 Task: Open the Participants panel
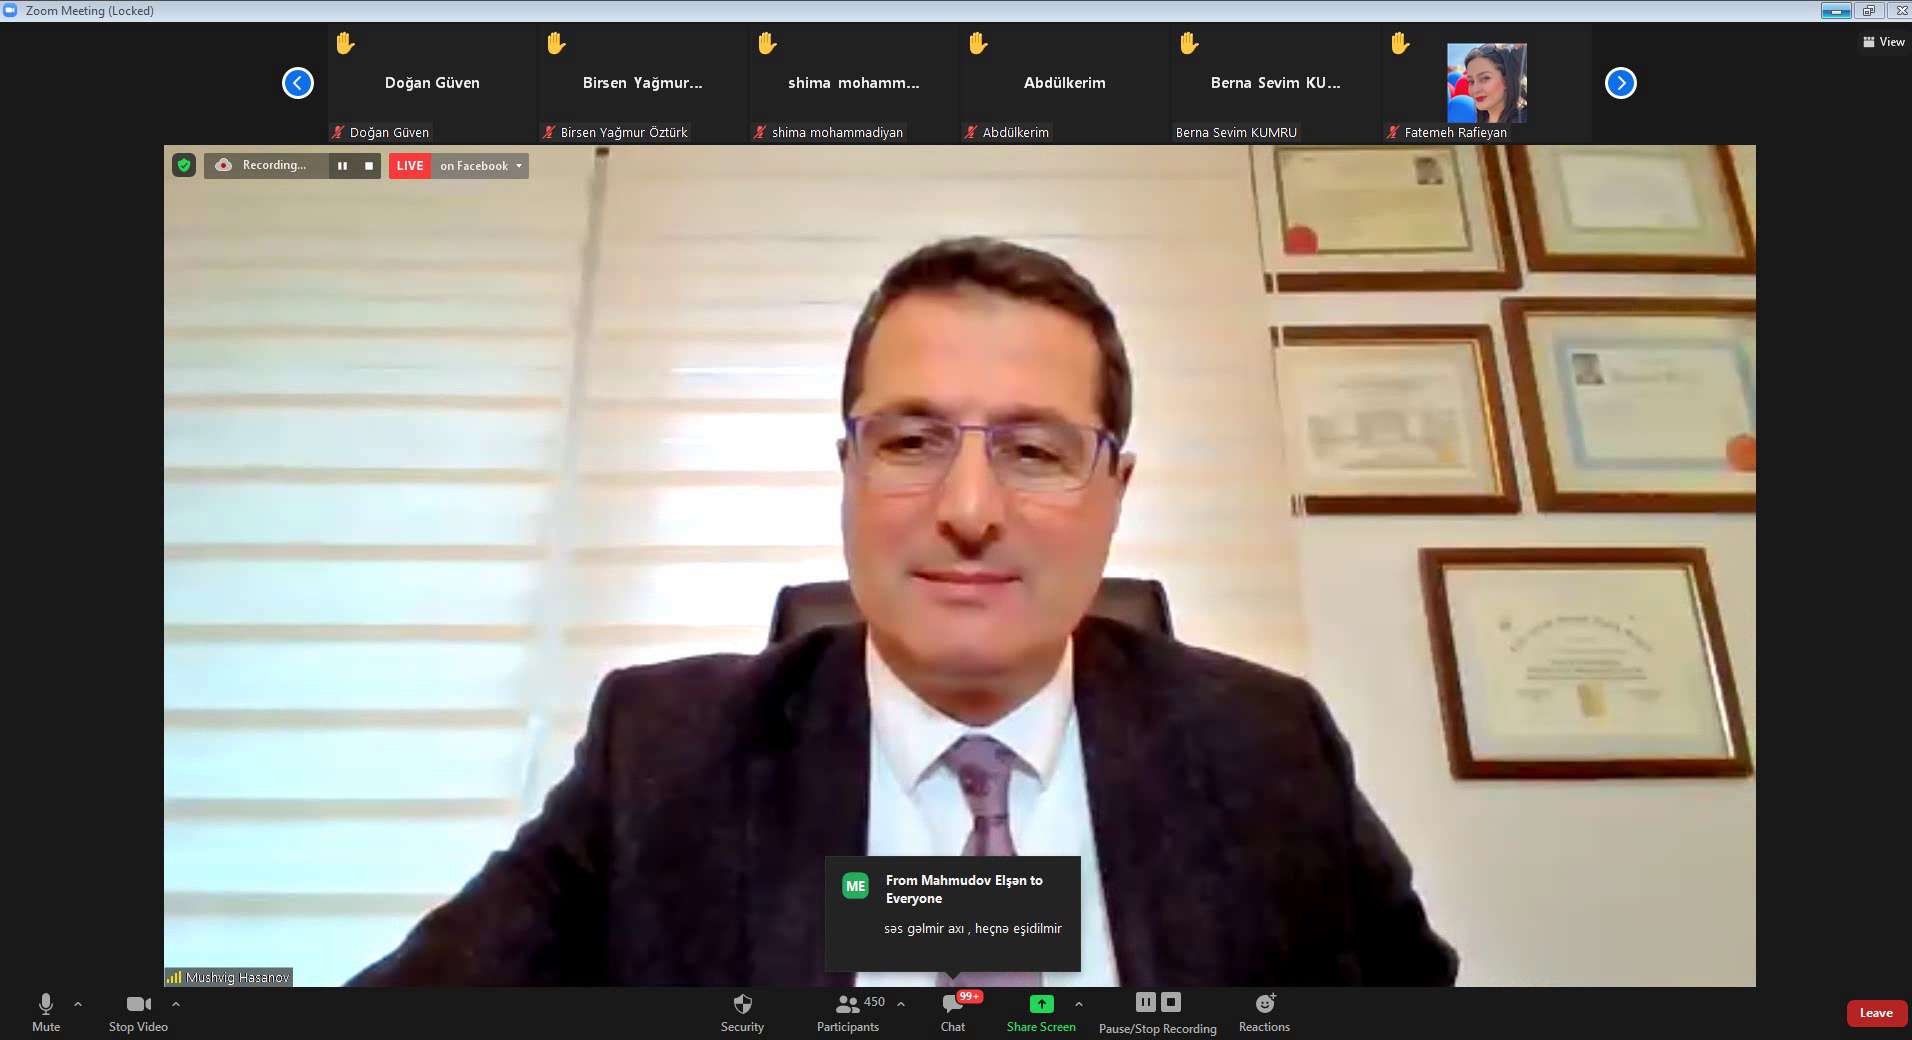point(848,1012)
